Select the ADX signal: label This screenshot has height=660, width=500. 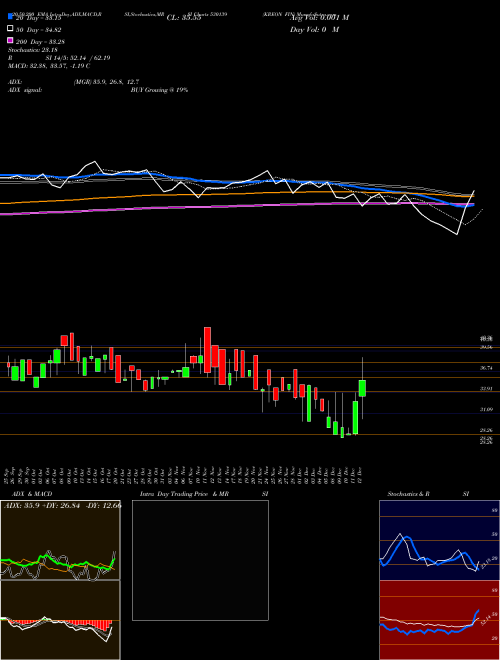[25, 90]
